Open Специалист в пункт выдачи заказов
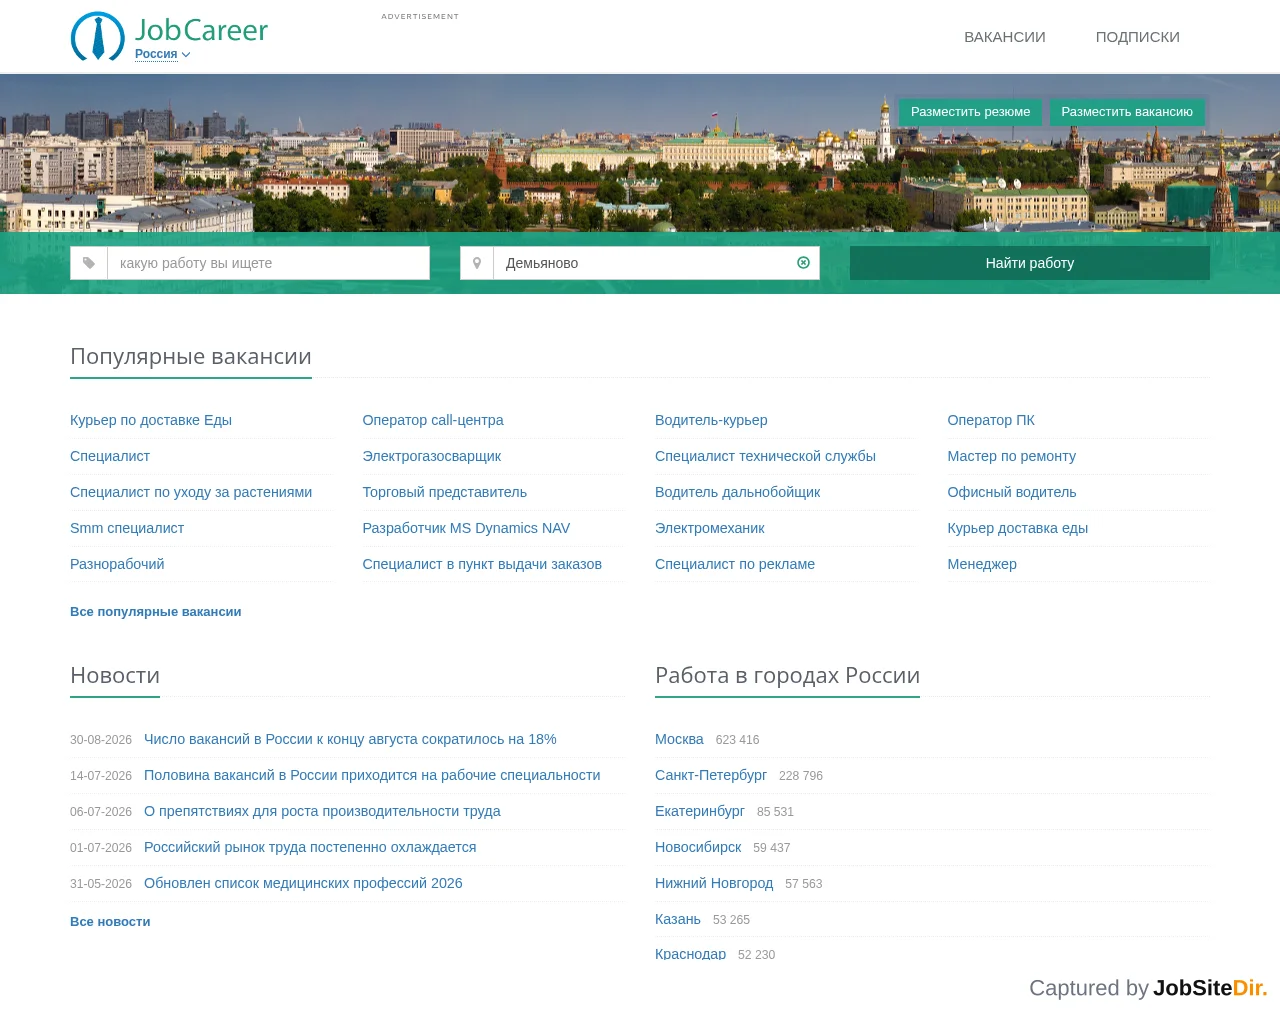Image resolution: width=1280 pixels, height=1018 pixels. coord(482,564)
